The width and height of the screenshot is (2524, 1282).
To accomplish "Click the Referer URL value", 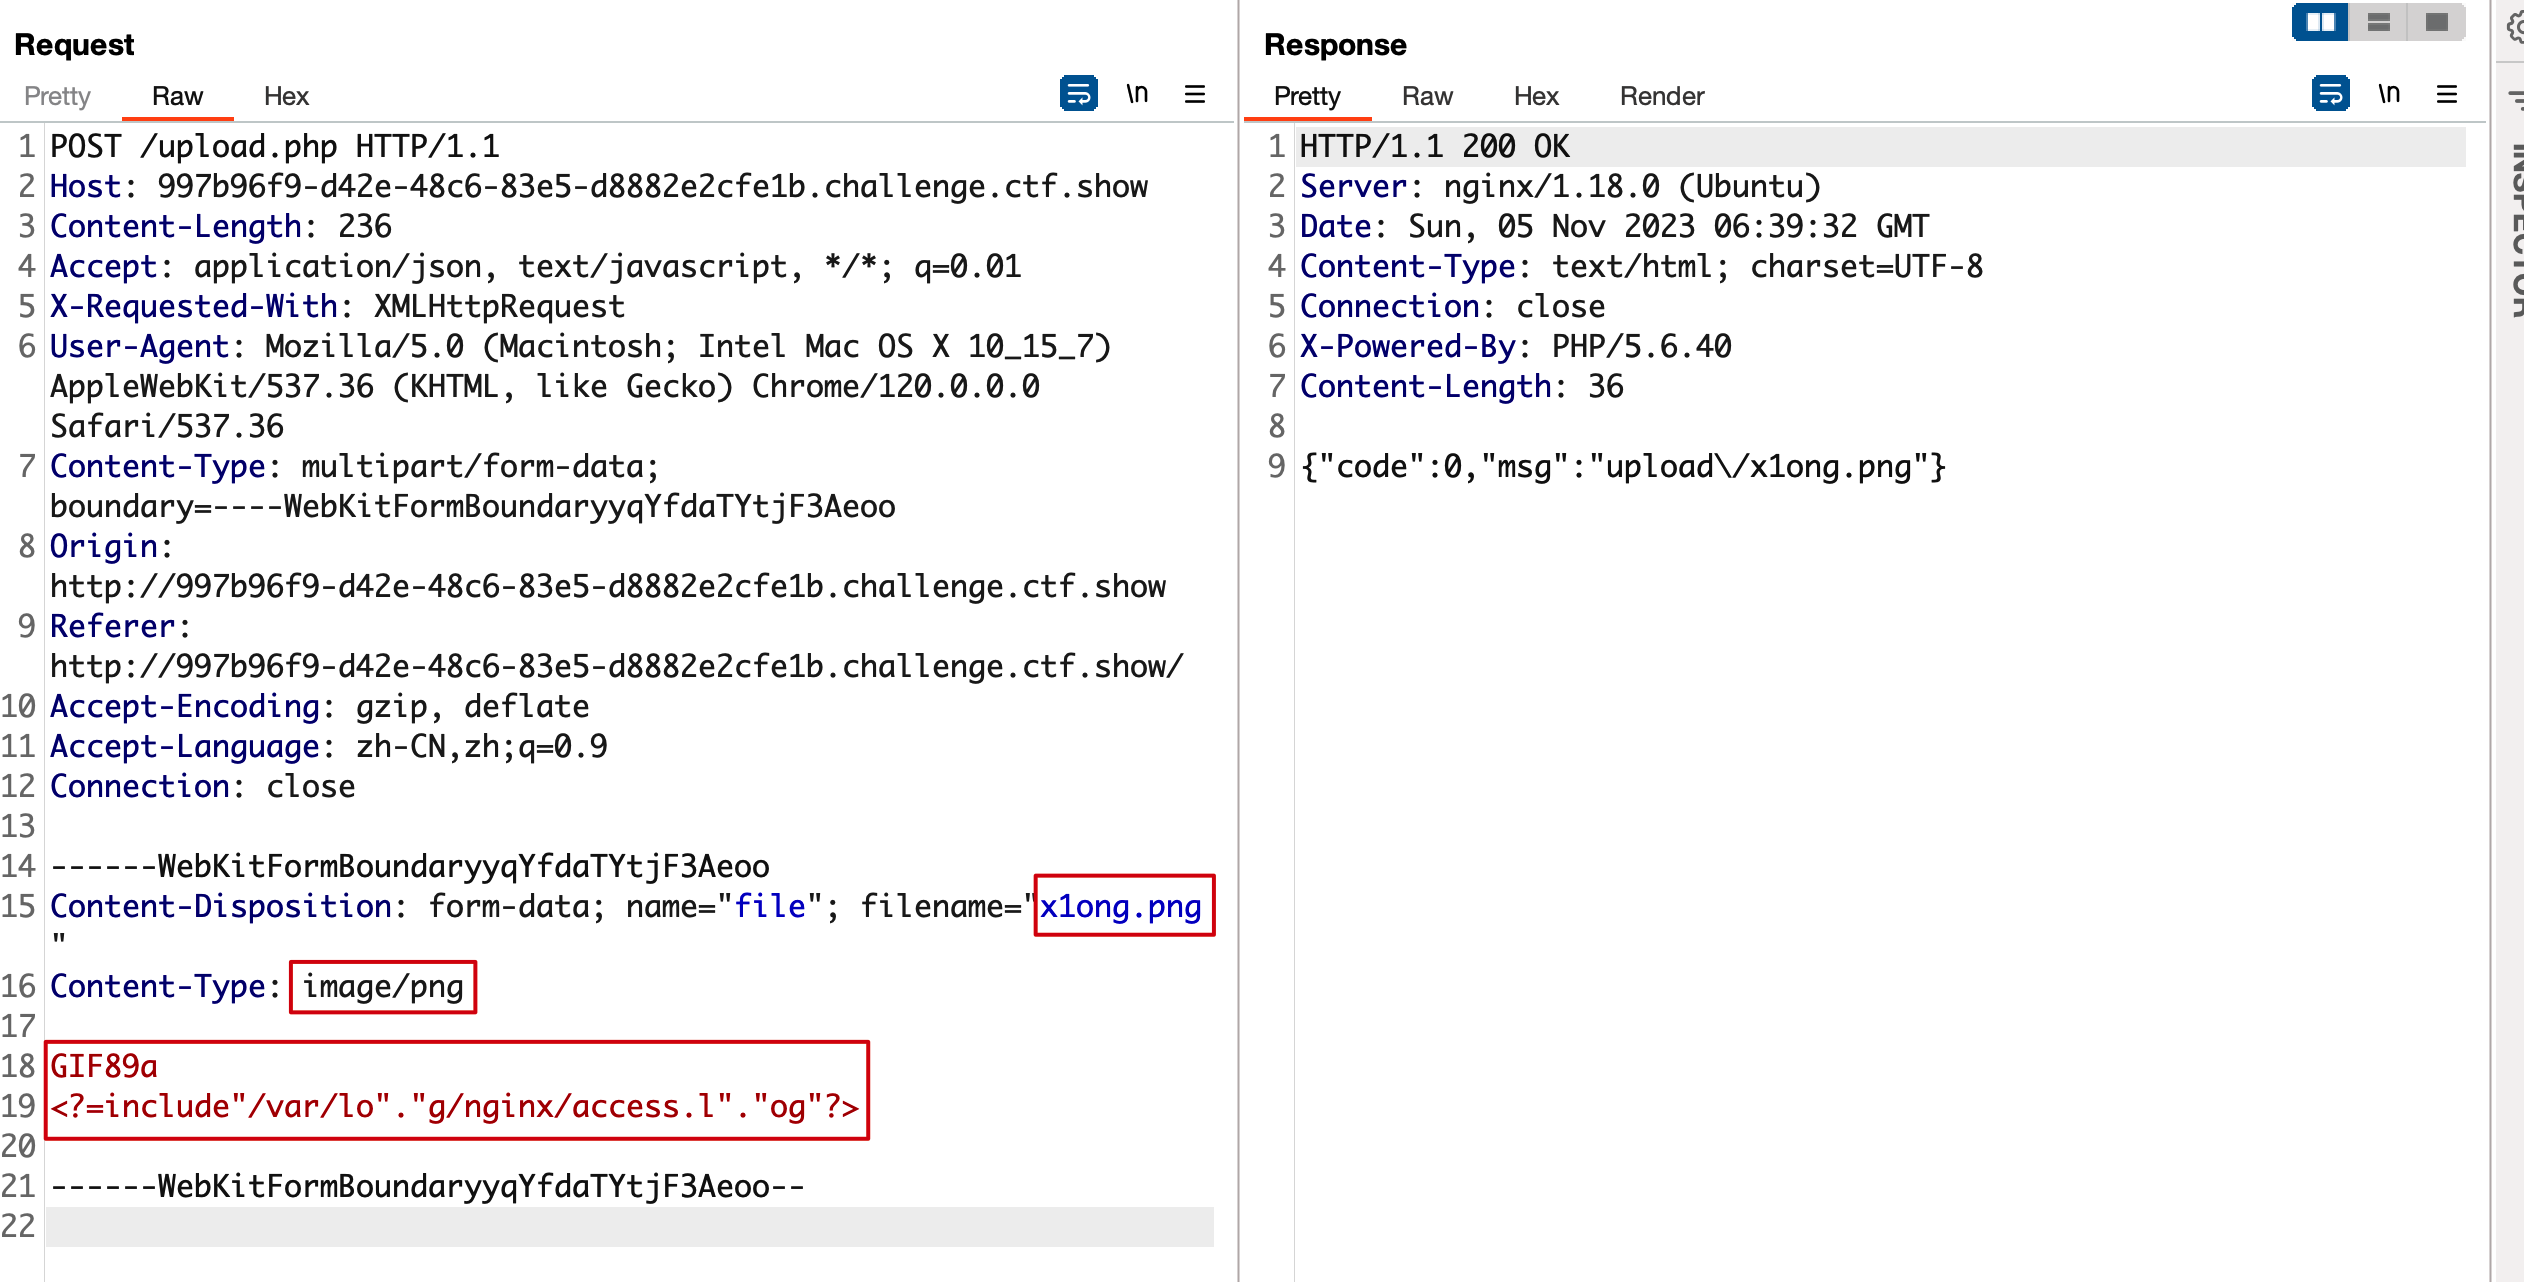I will tap(617, 667).
